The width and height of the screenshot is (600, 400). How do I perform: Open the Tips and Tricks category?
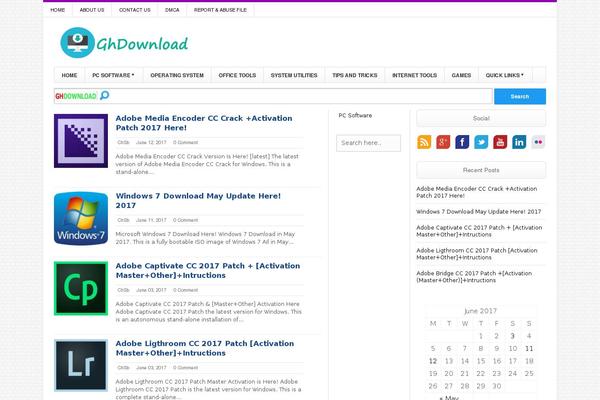(355, 75)
